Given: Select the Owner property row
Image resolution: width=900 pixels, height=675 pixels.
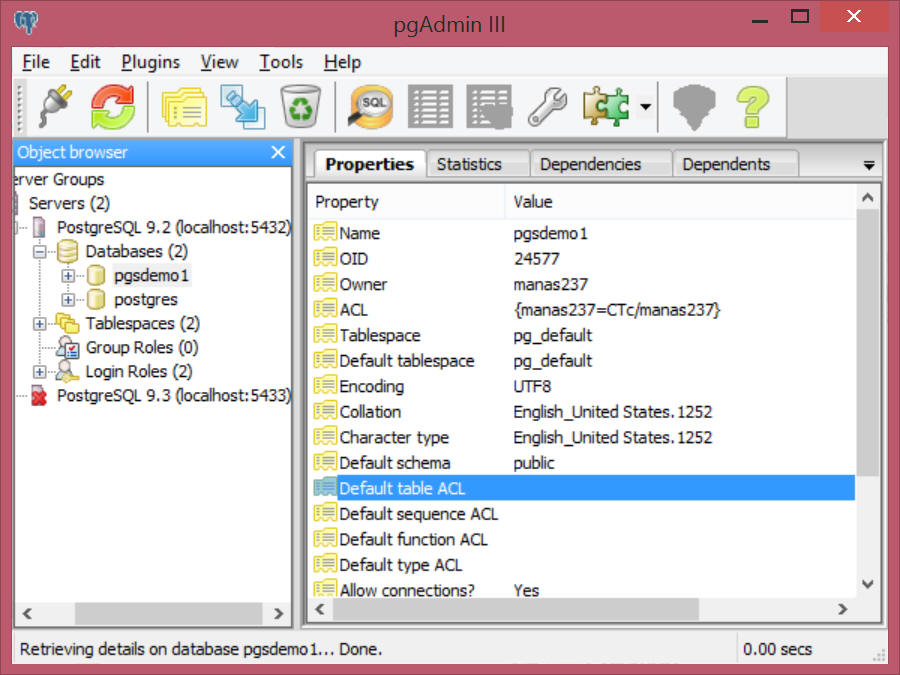Looking at the screenshot, I should 583,284.
